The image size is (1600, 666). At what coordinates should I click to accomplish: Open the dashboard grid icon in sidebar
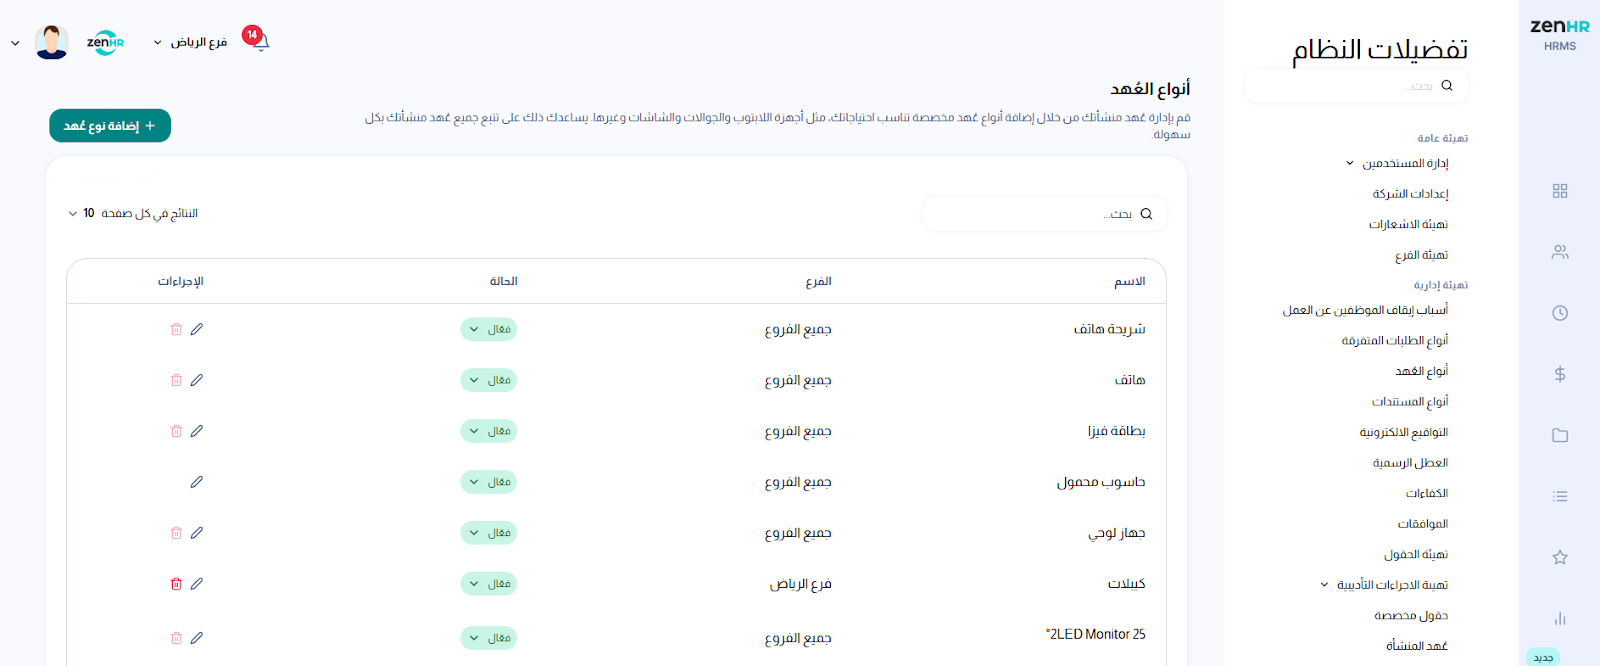click(x=1560, y=191)
